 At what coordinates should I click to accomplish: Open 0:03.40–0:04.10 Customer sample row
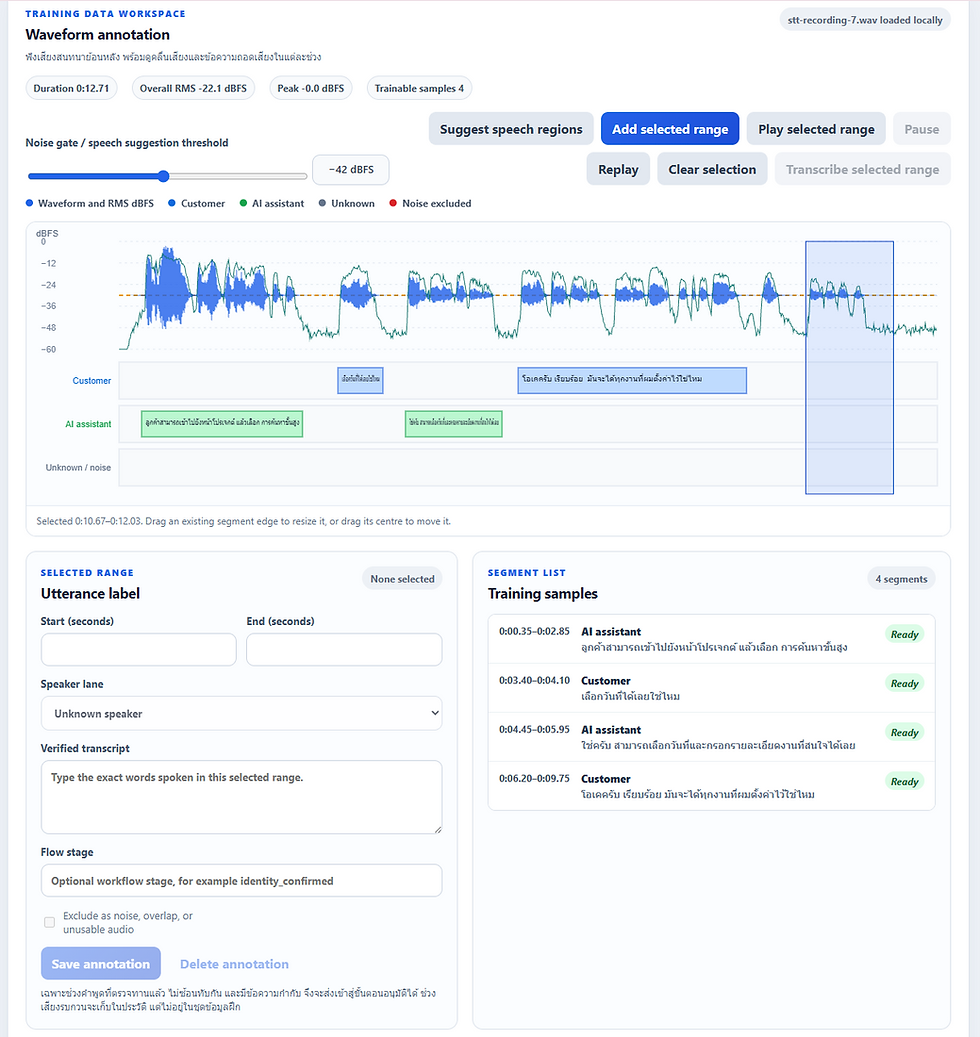coord(712,688)
